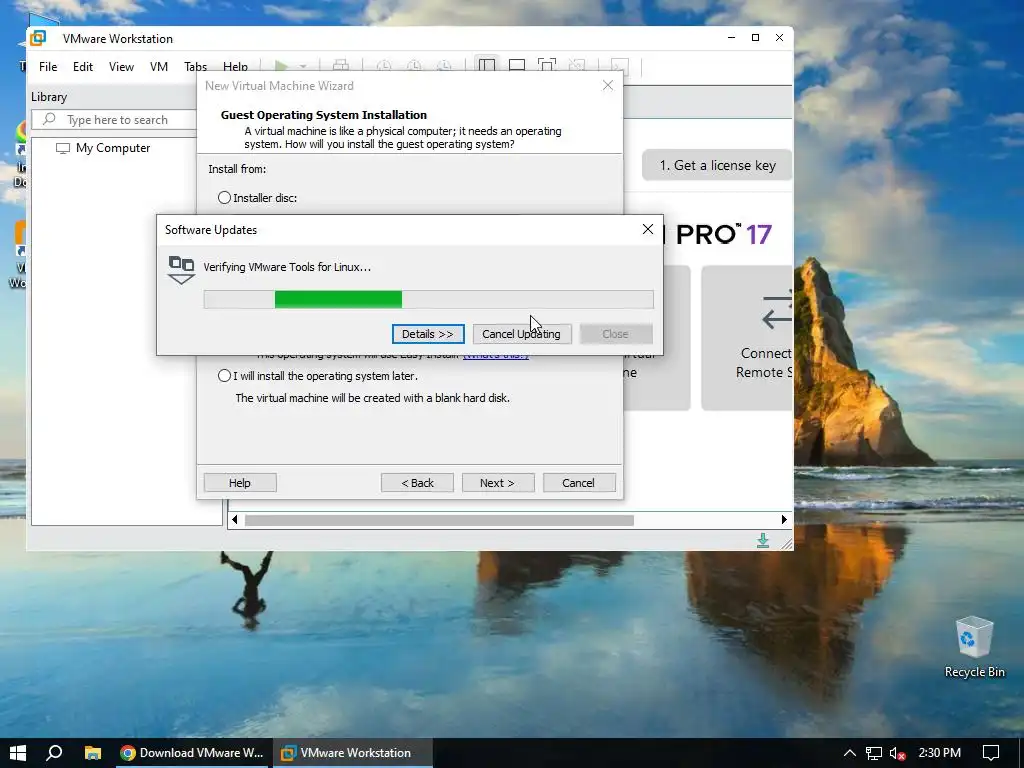Click the horizontal scrollbar right arrow
This screenshot has height=768, width=1024.
click(x=784, y=520)
